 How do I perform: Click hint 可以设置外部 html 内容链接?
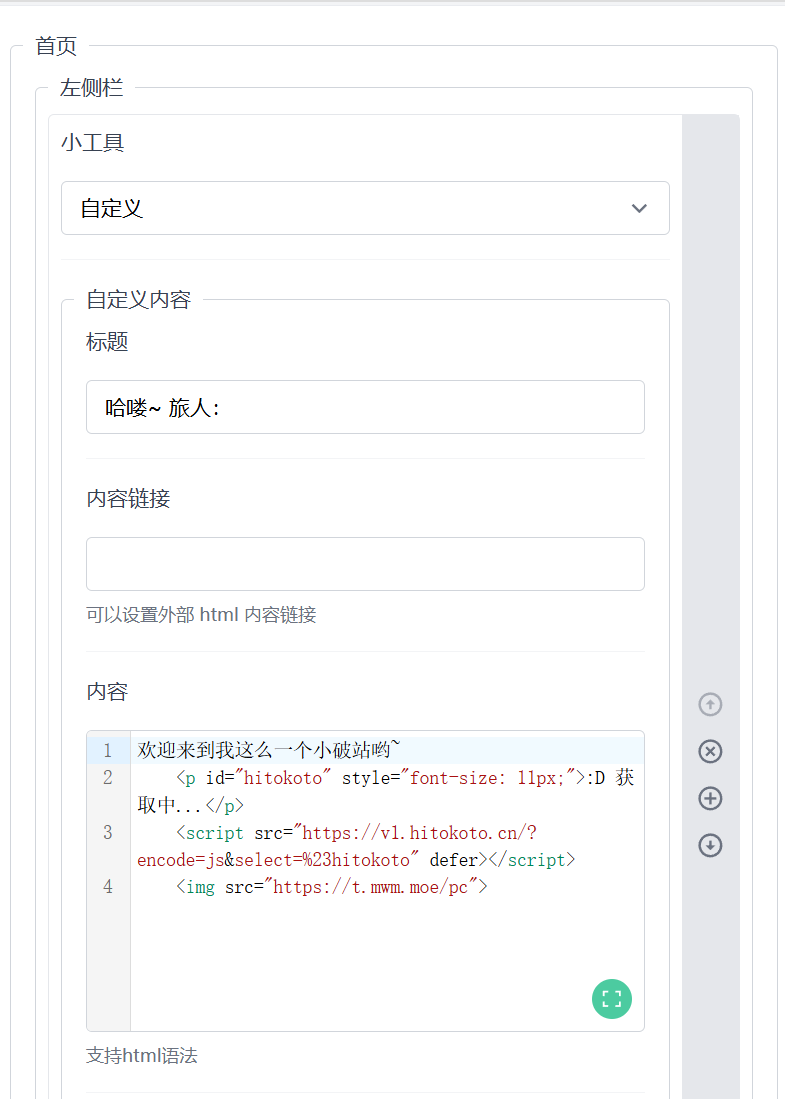point(201,615)
